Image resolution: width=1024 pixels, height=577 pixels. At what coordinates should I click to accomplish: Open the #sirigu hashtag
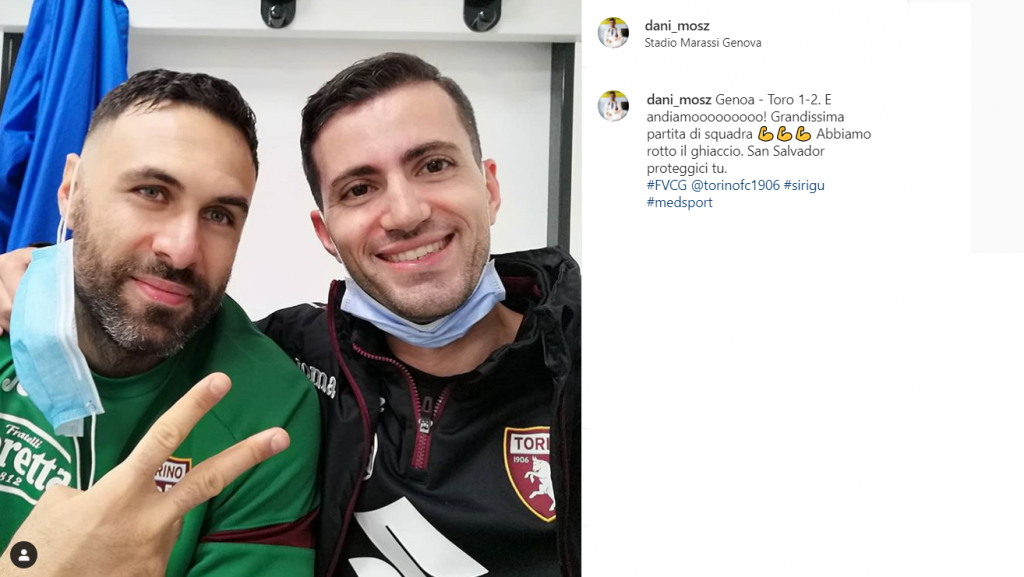(x=804, y=185)
